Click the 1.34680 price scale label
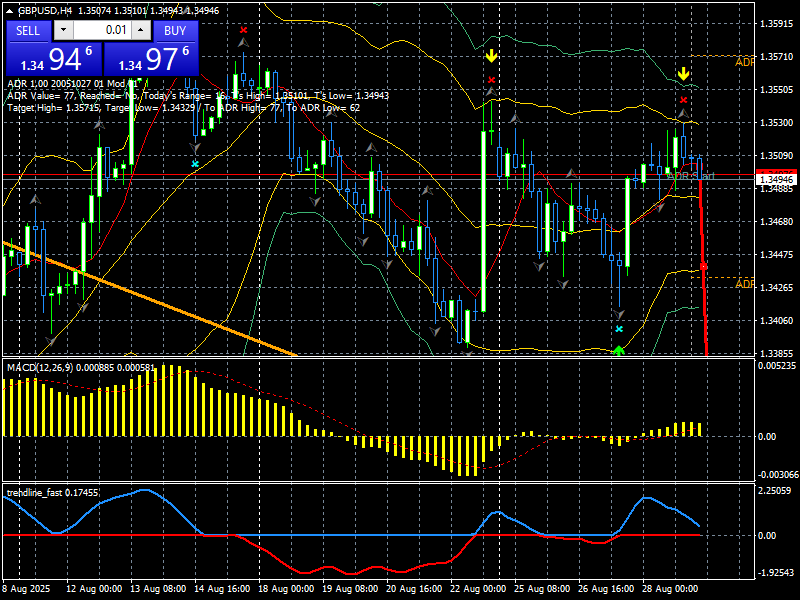The height and width of the screenshot is (600, 800). pyautogui.click(x=777, y=221)
